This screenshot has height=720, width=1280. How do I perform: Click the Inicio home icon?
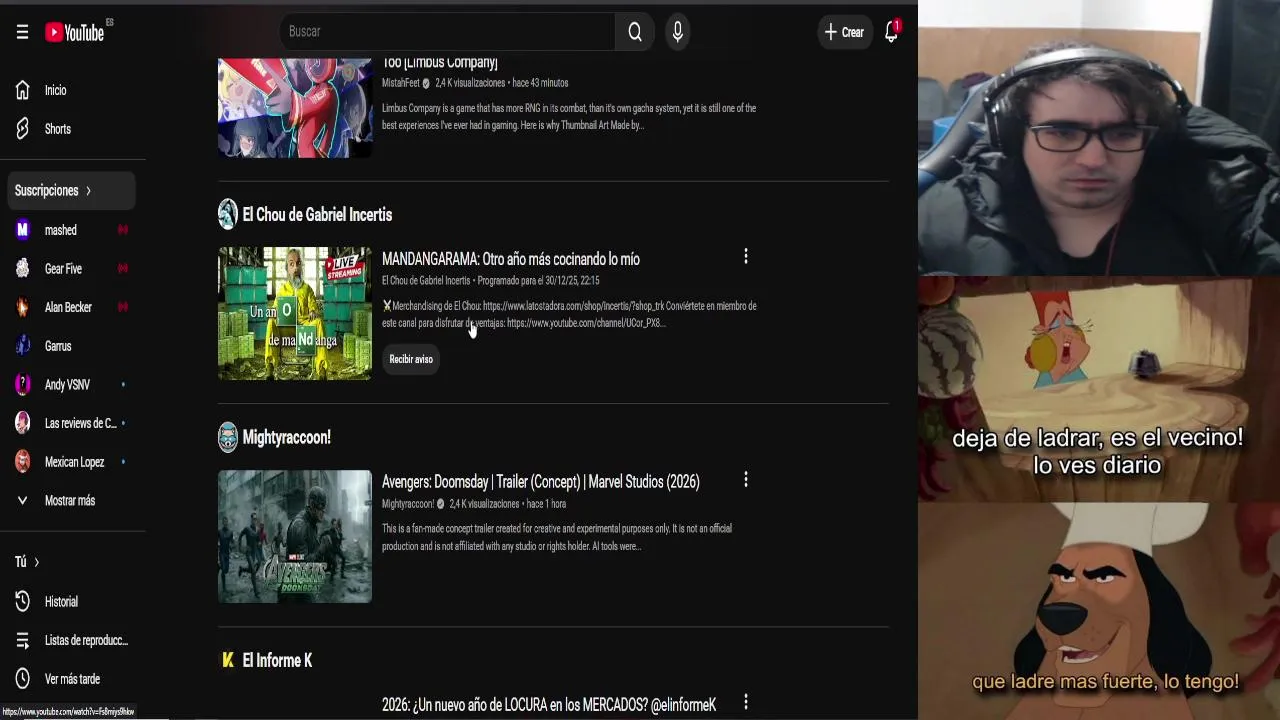[22, 90]
